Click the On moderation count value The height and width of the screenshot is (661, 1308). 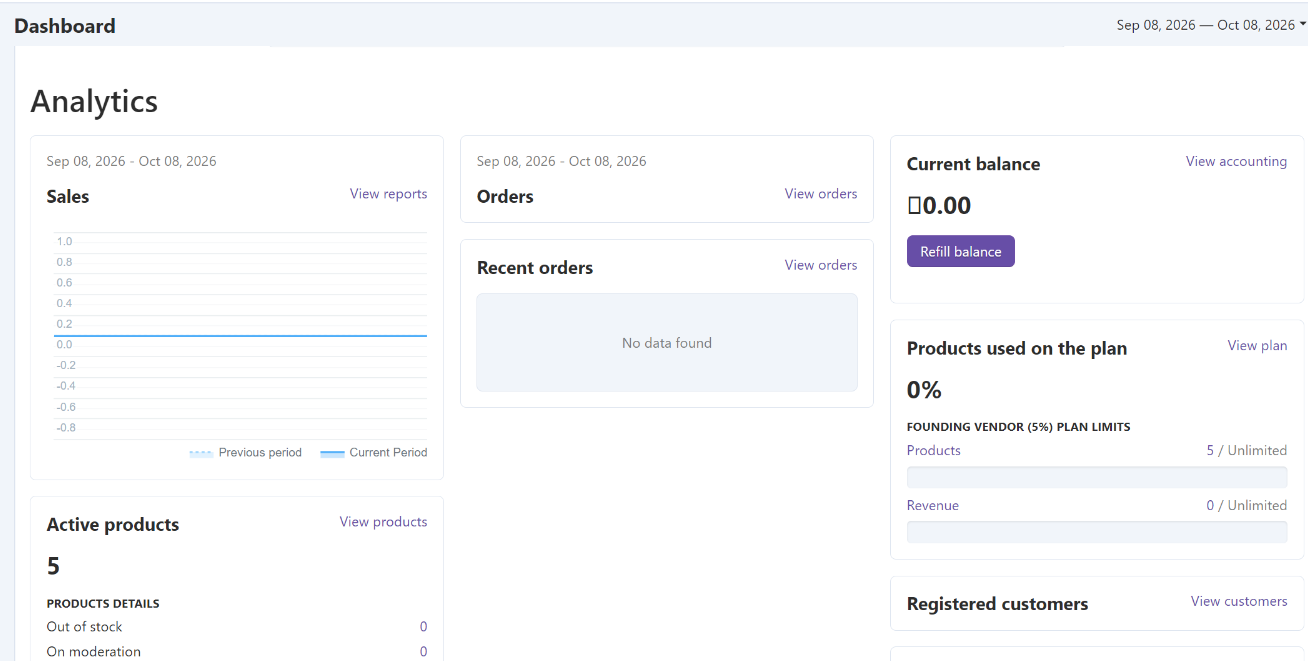[423, 652]
